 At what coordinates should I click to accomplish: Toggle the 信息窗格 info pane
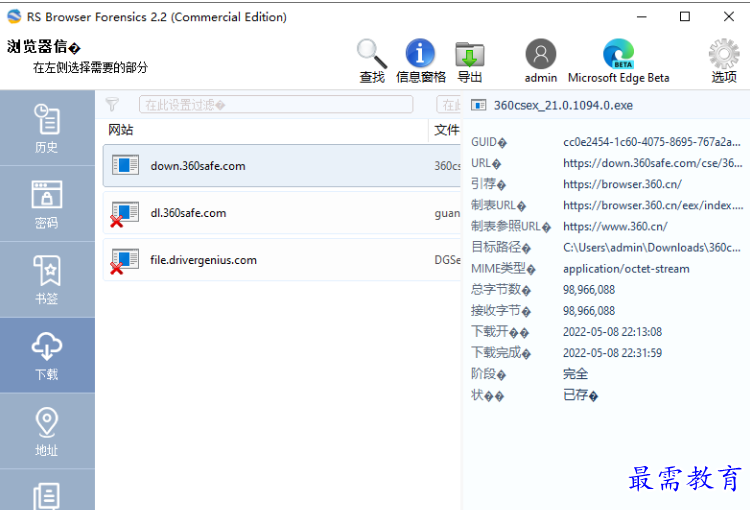tap(420, 61)
